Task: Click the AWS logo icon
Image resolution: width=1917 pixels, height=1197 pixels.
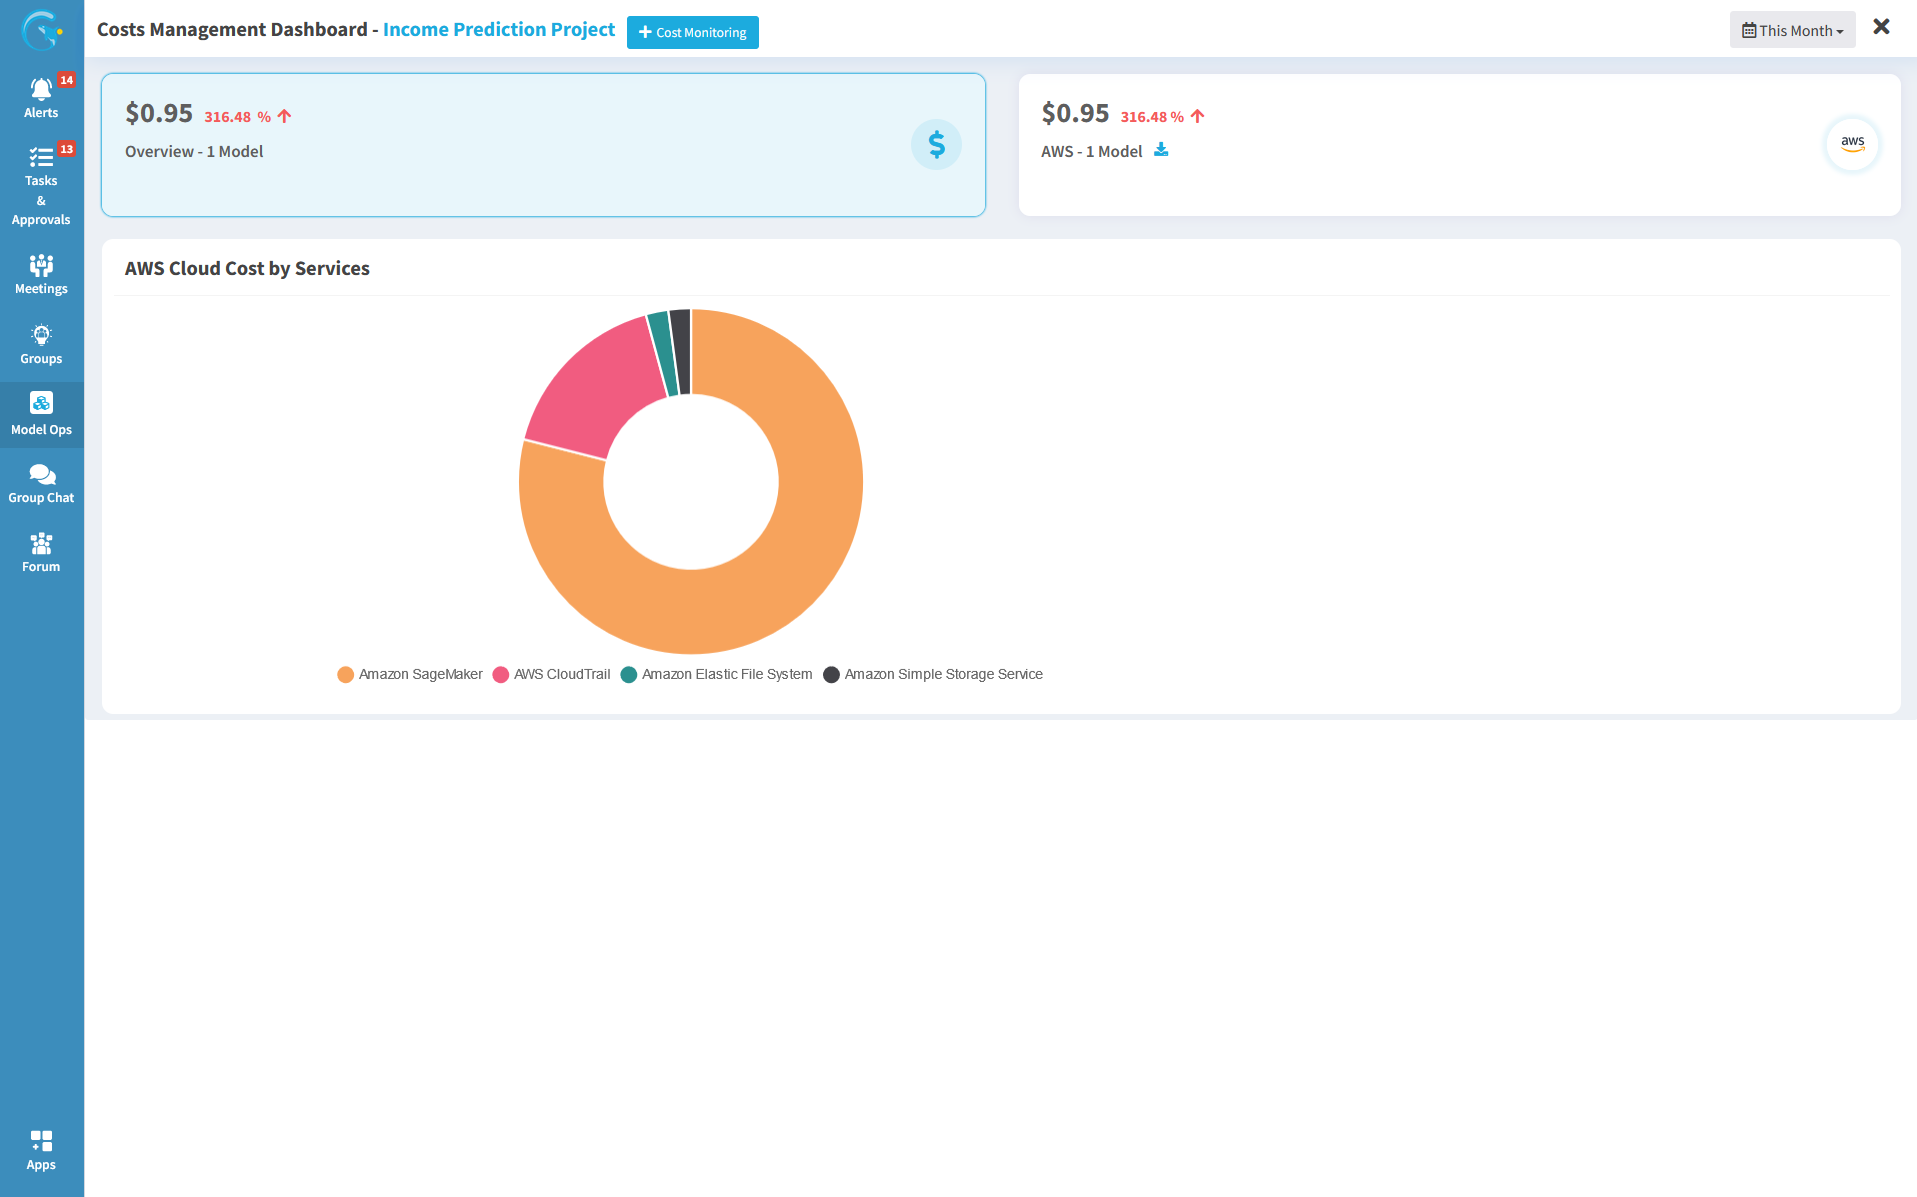Action: 1852,144
